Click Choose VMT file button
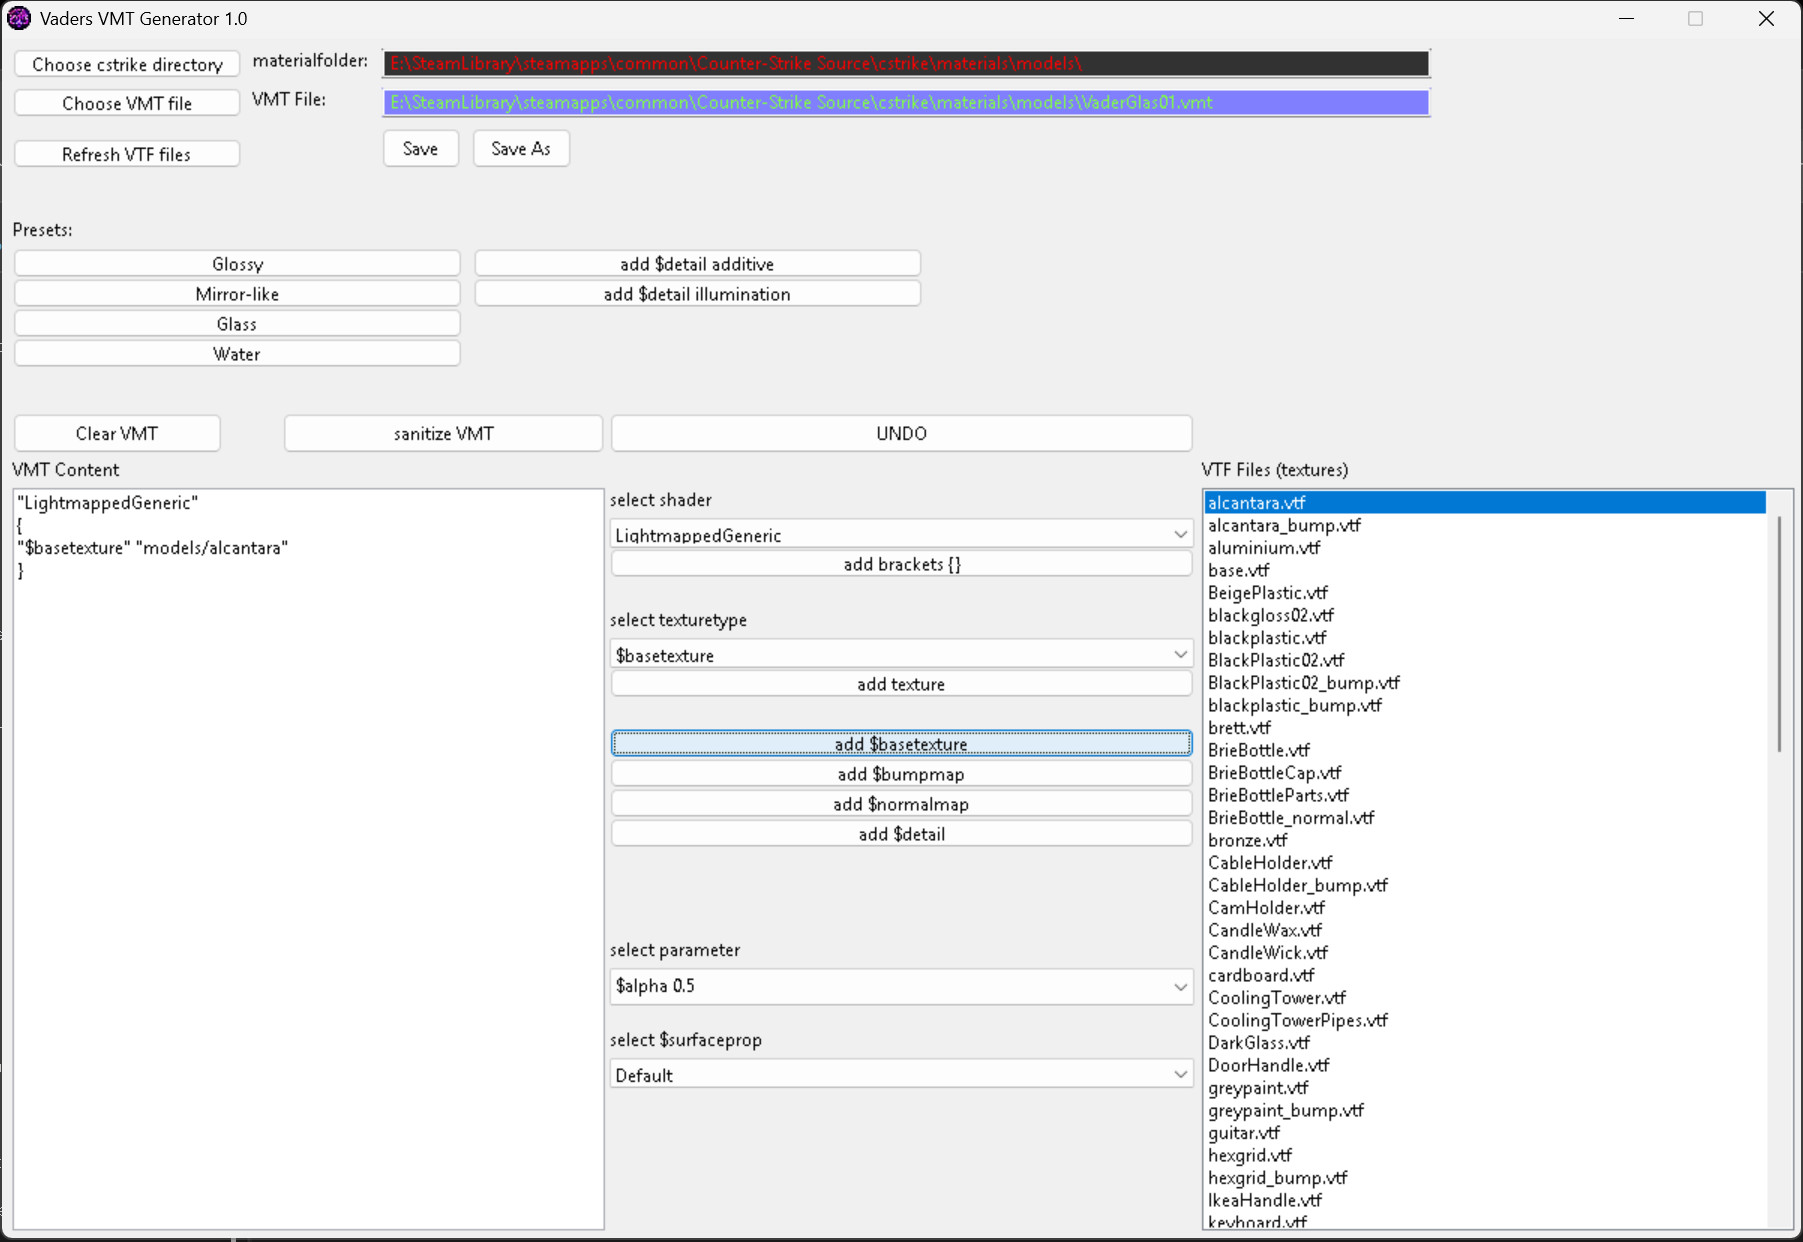 [x=127, y=103]
